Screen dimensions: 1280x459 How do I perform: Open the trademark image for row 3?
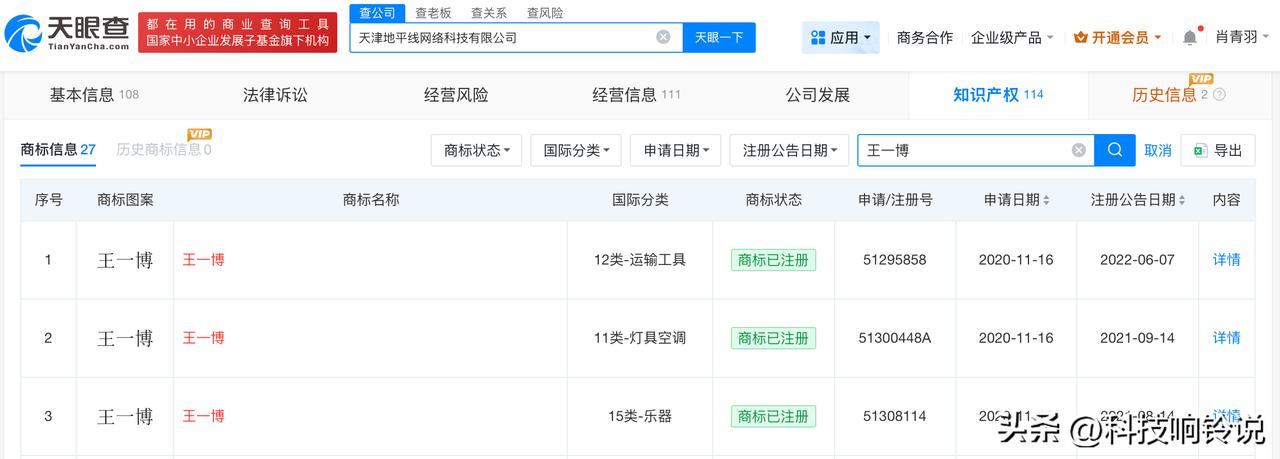125,416
